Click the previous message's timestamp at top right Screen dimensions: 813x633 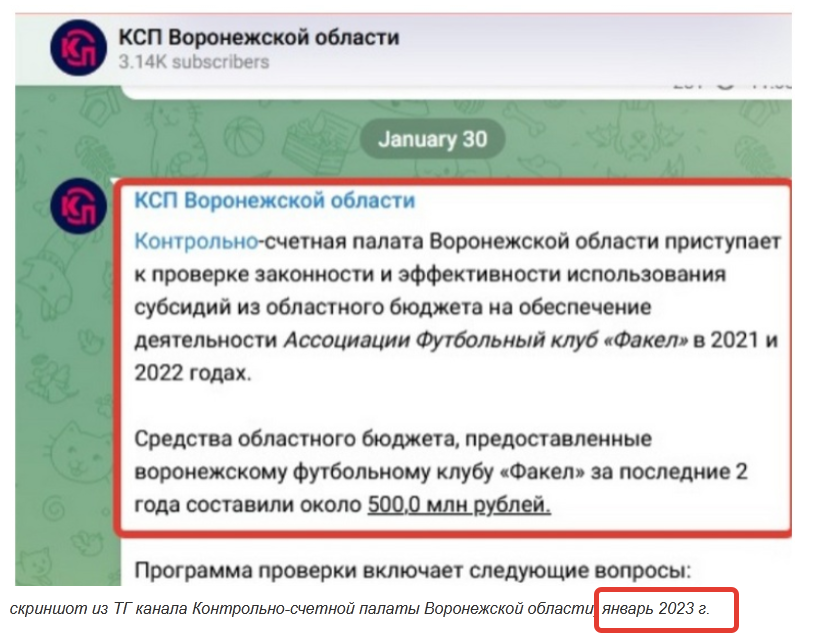[770, 84]
